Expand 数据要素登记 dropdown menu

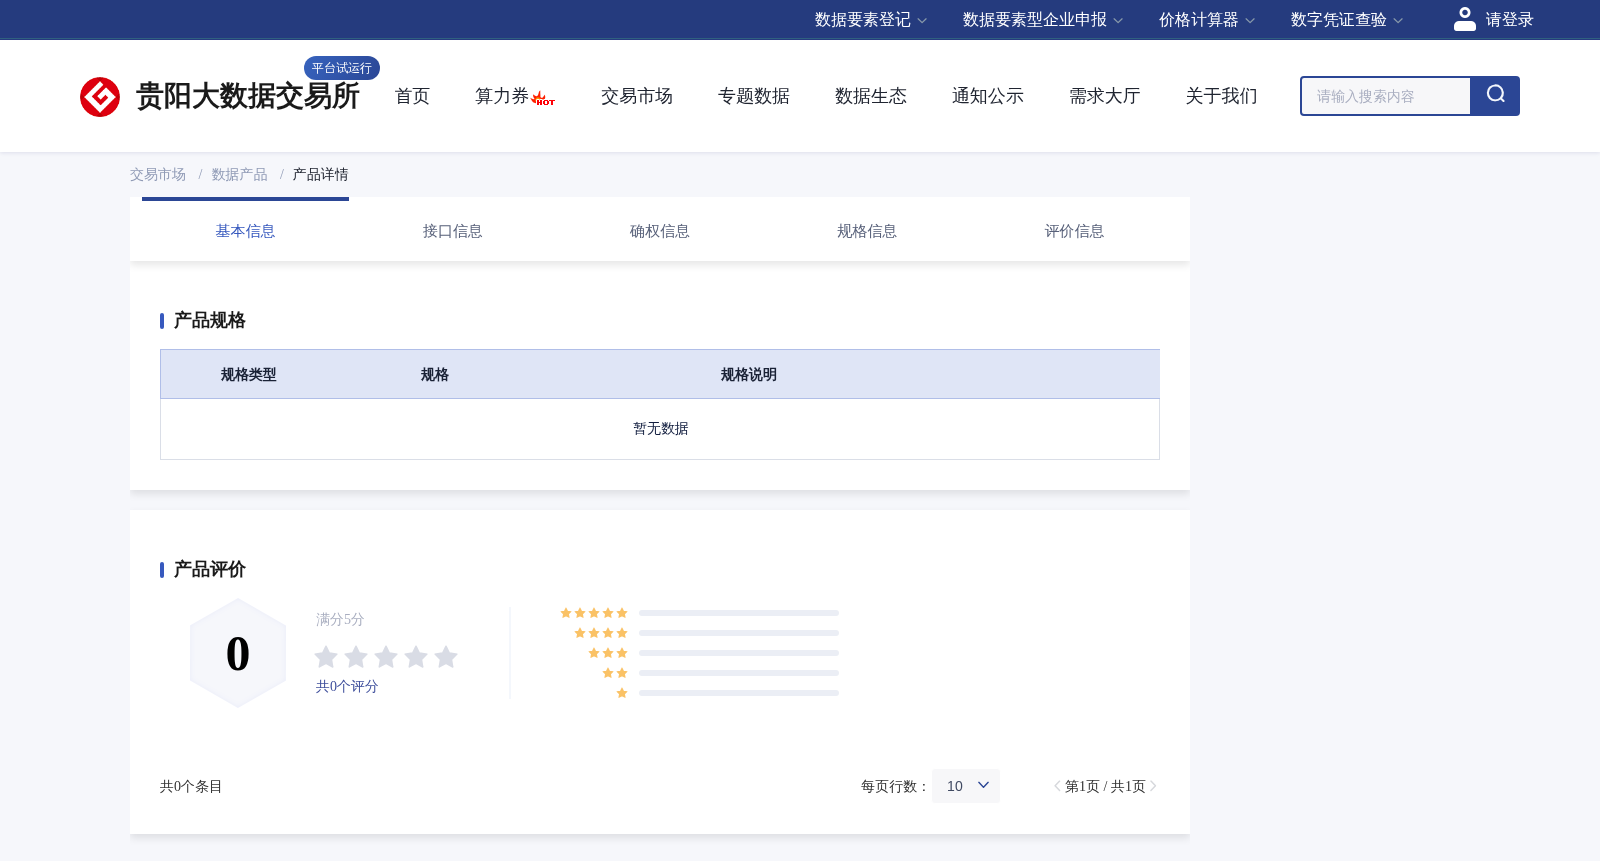[871, 20]
